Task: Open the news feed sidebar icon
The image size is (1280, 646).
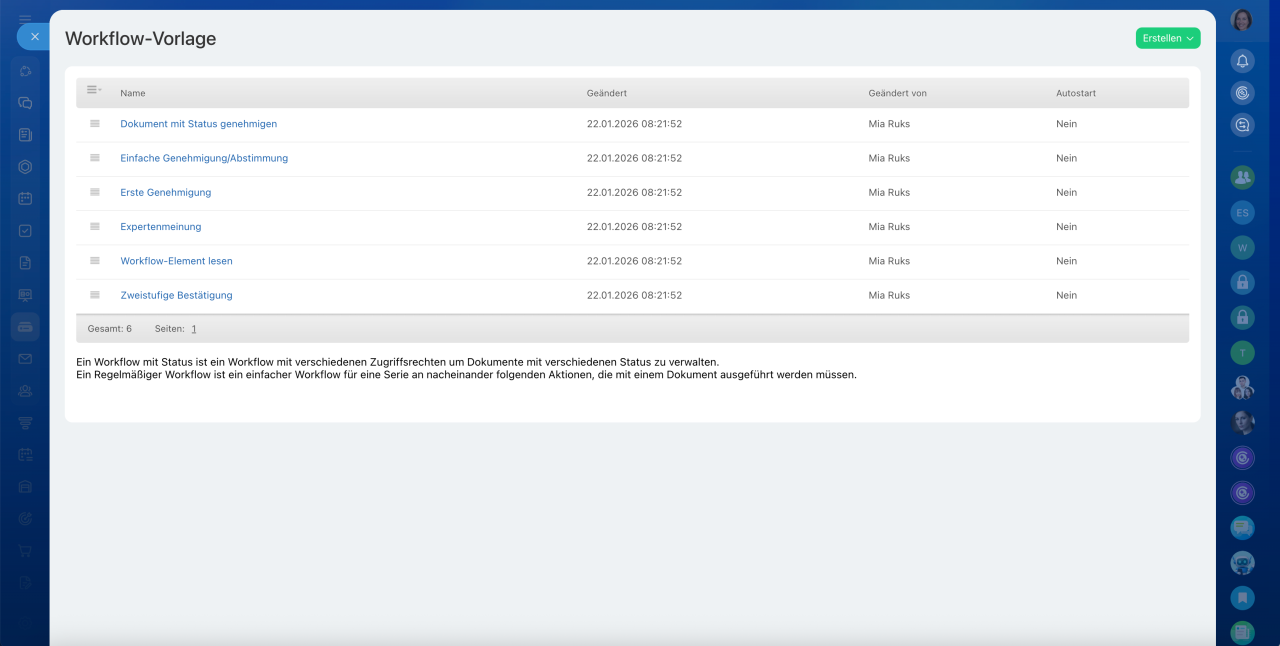Action: pos(25,134)
